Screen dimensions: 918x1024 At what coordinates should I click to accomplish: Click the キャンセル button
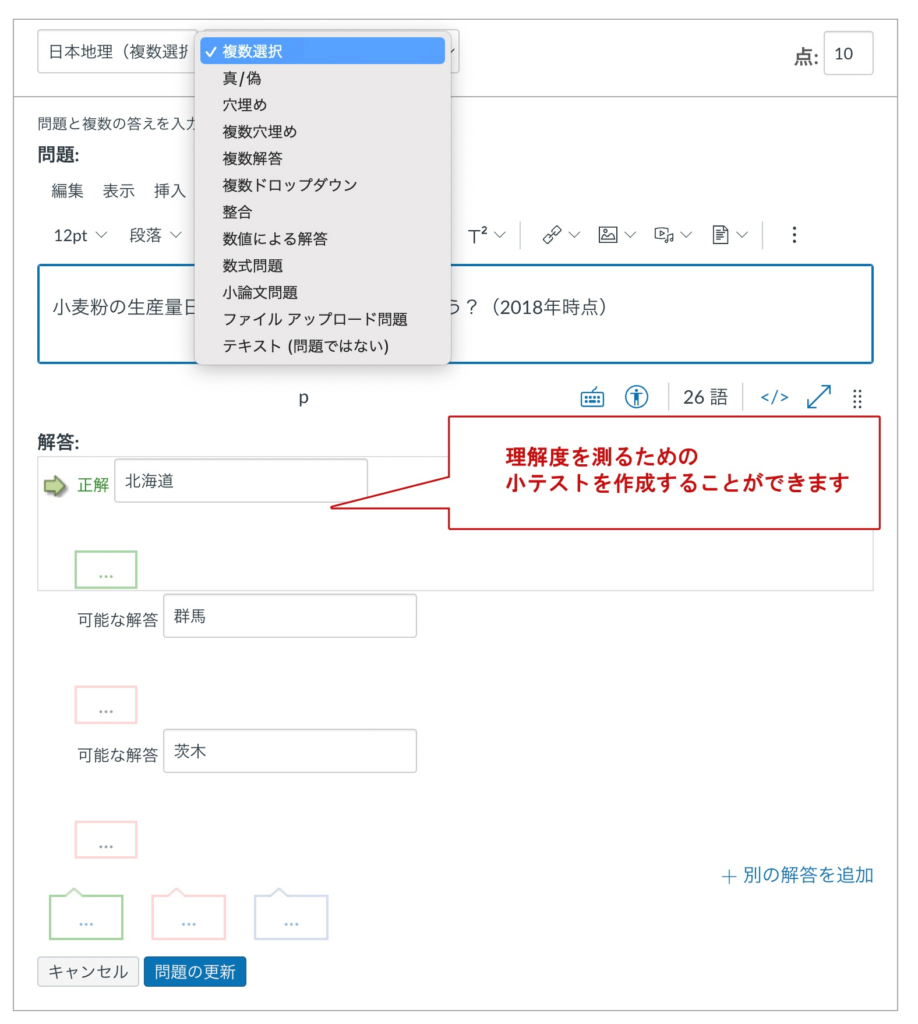[88, 971]
